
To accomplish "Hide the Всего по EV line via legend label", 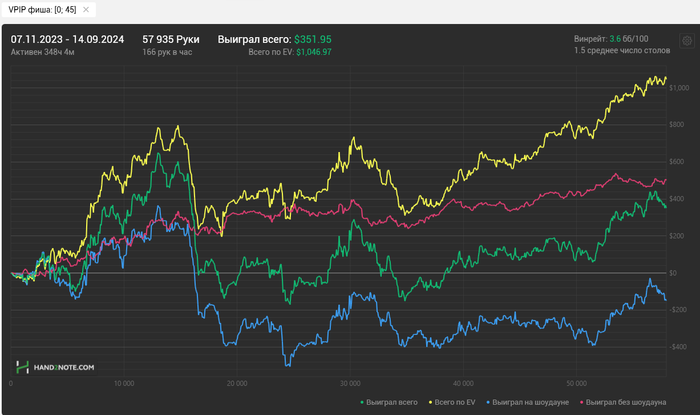I will click(456, 402).
